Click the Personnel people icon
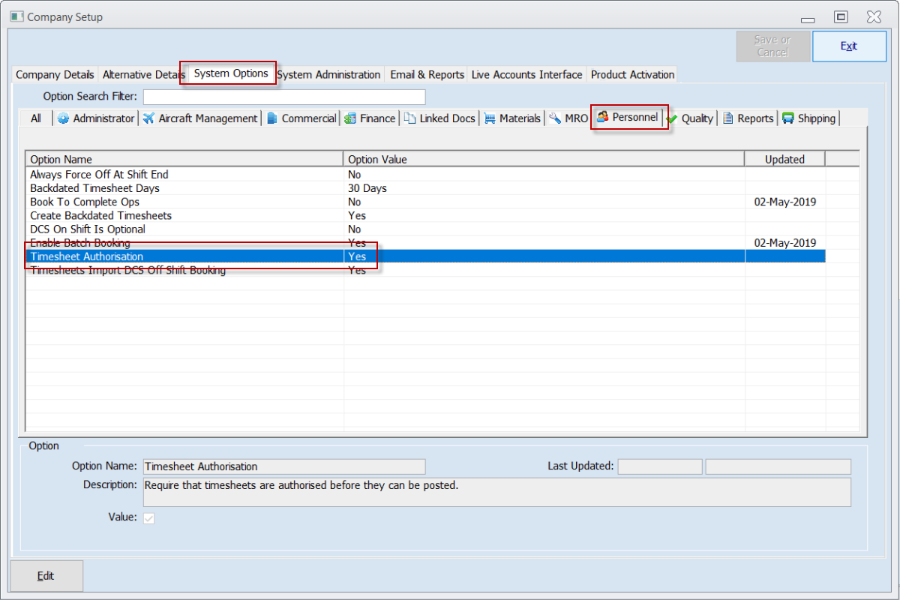 pyautogui.click(x=603, y=117)
